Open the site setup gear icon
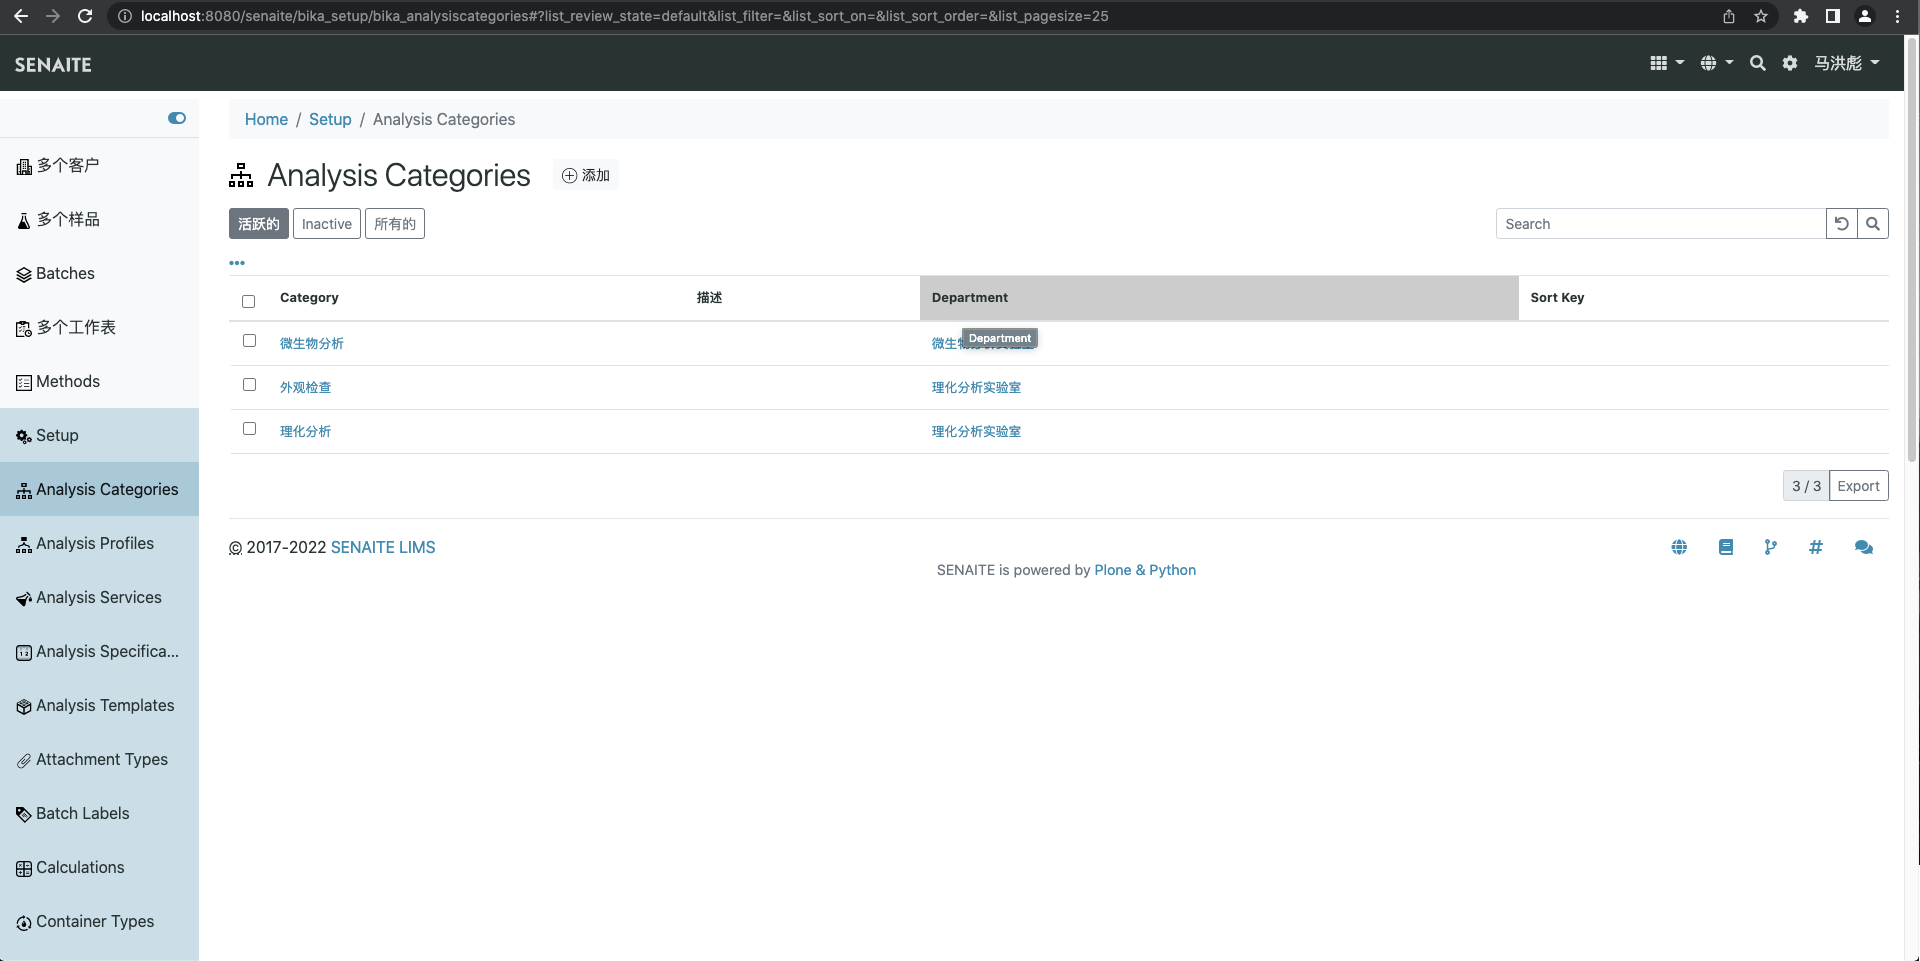This screenshot has width=1920, height=961. 1790,63
